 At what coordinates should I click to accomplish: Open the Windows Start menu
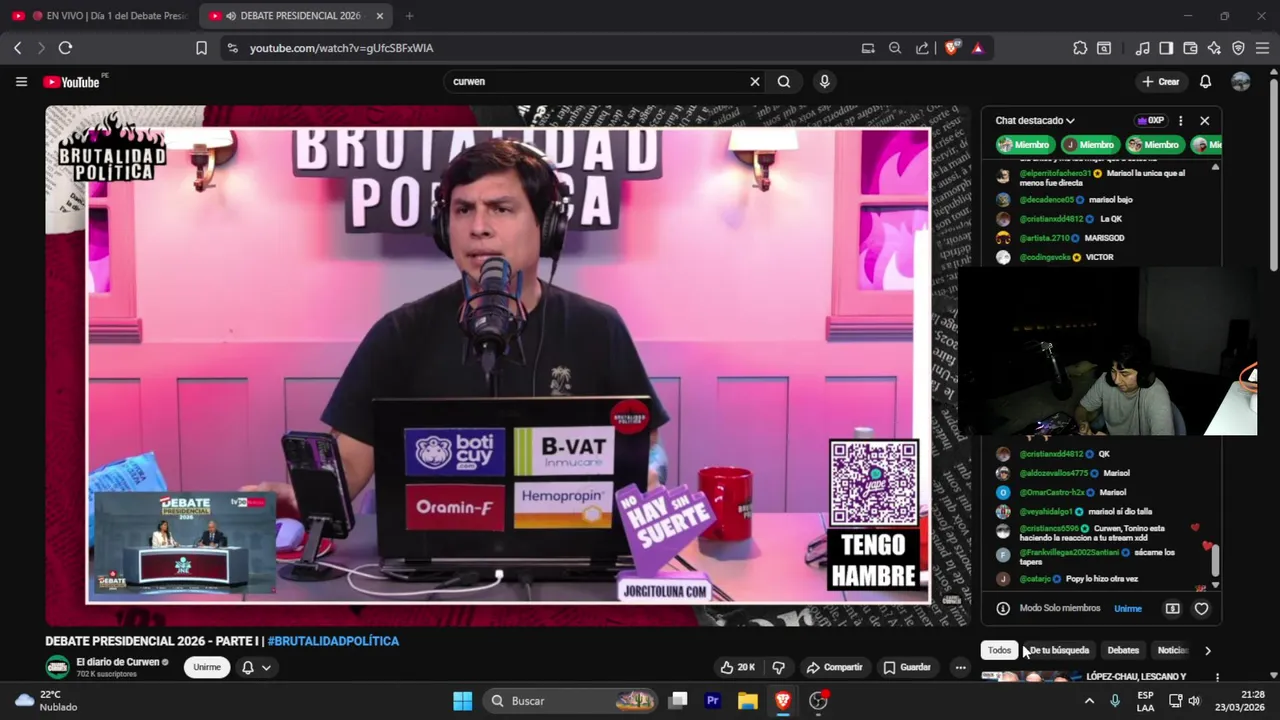pos(462,701)
